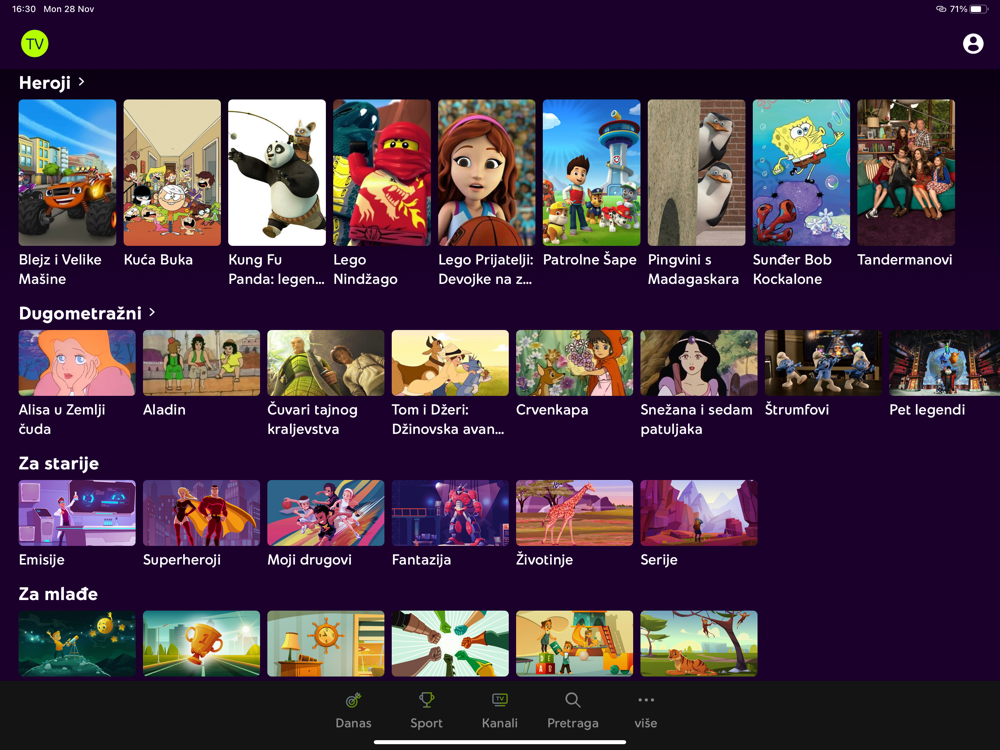Image resolution: width=1000 pixels, height=750 pixels.
Task: Open Za mlađe fists together tile
Action: [450, 643]
